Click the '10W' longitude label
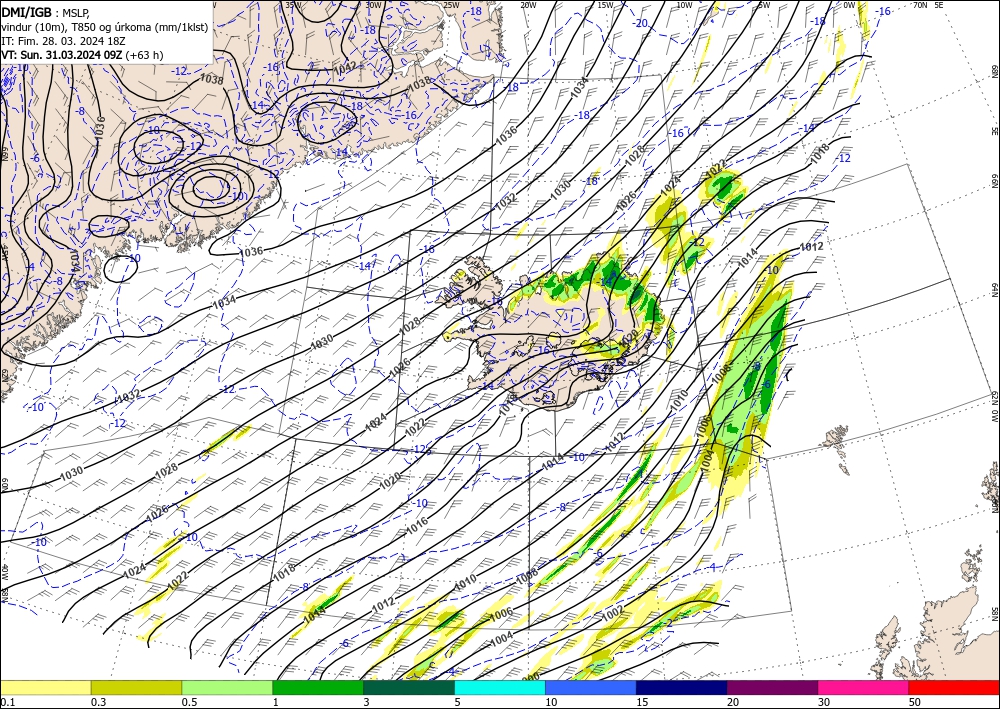Image resolution: width=1000 pixels, height=709 pixels. point(684,5)
